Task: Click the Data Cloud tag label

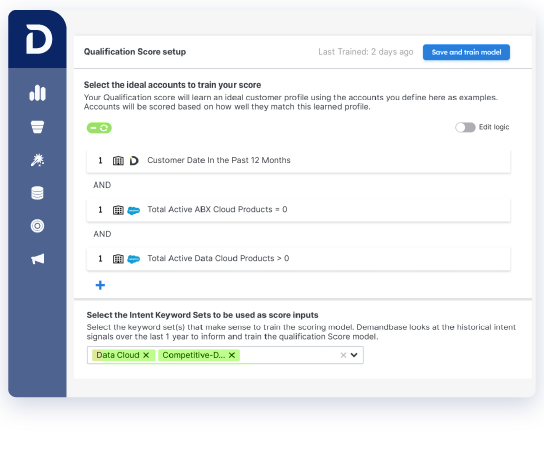Action: (118, 355)
